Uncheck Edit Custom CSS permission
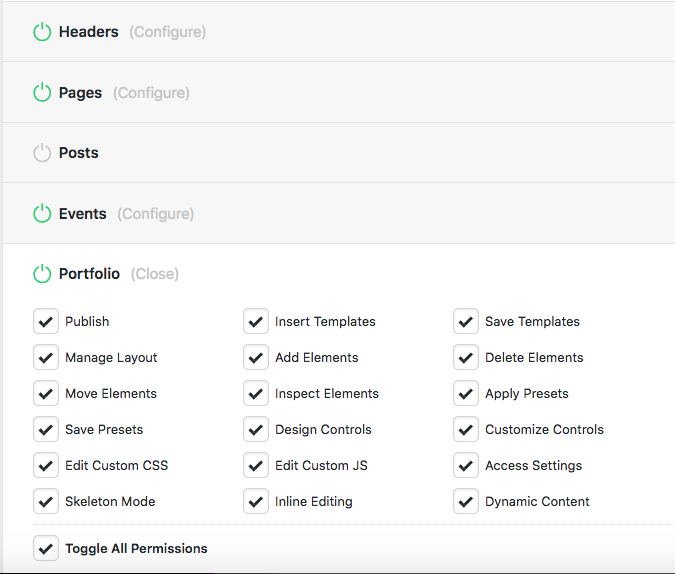675x574 pixels. tap(46, 465)
